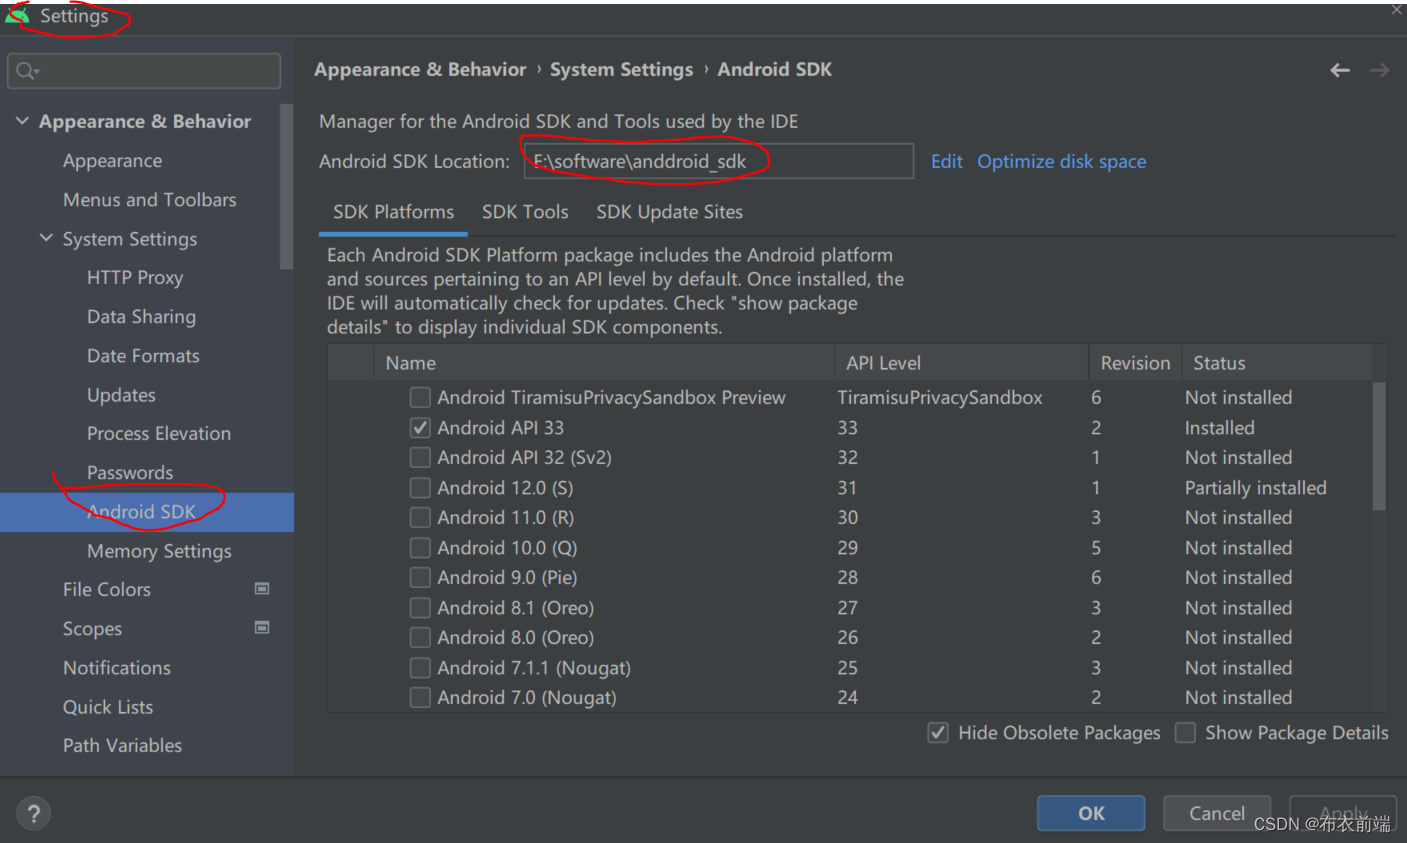
Task: Click the Android Studio logo in title bar
Action: pyautogui.click(x=17, y=16)
